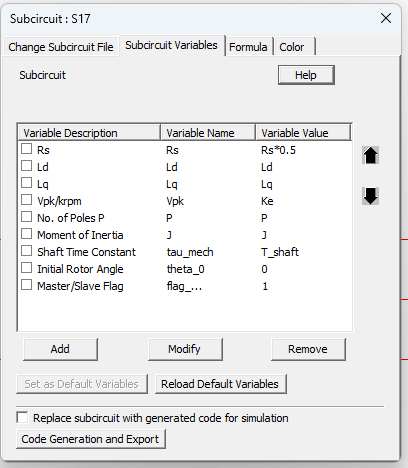Image resolution: width=408 pixels, height=468 pixels.
Task: Open Code Generation and Export
Action: click(x=91, y=439)
